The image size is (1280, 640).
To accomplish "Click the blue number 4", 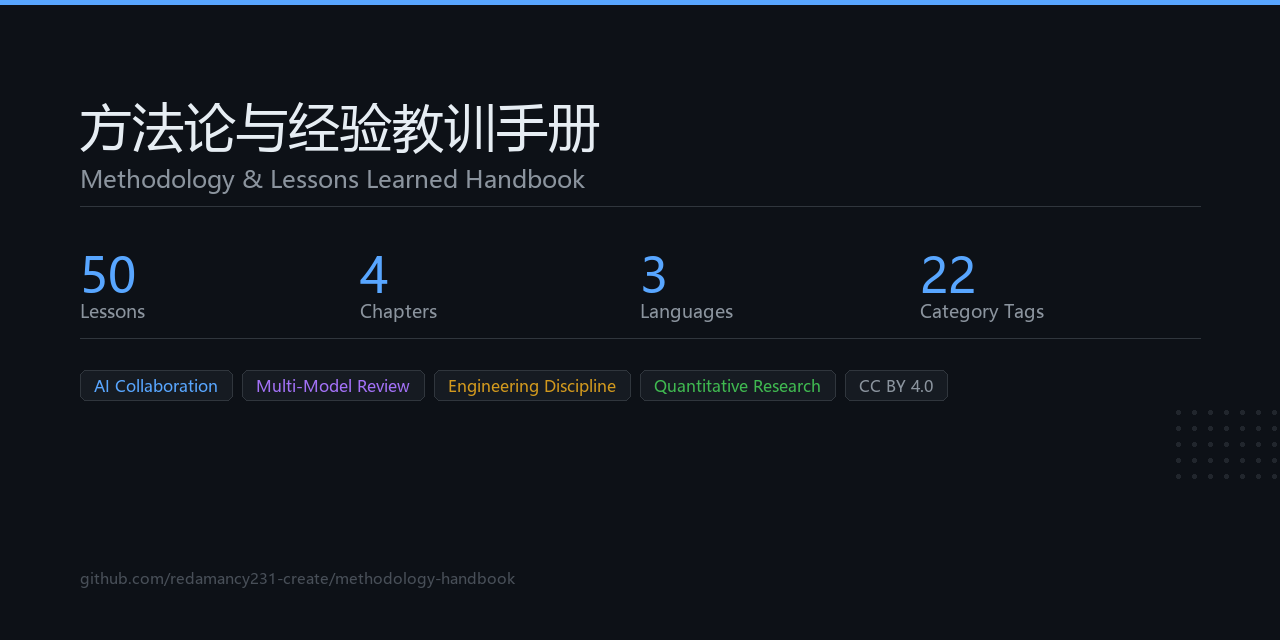I will click(x=374, y=275).
